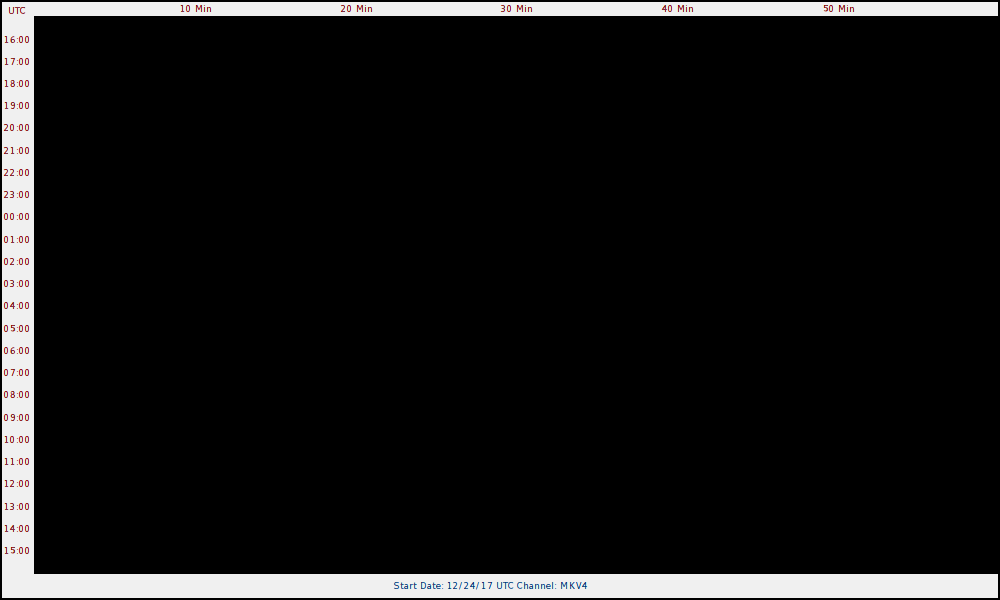Click the 08:00 hour row label
Viewport: 1000px width, 600px height.
click(x=17, y=395)
